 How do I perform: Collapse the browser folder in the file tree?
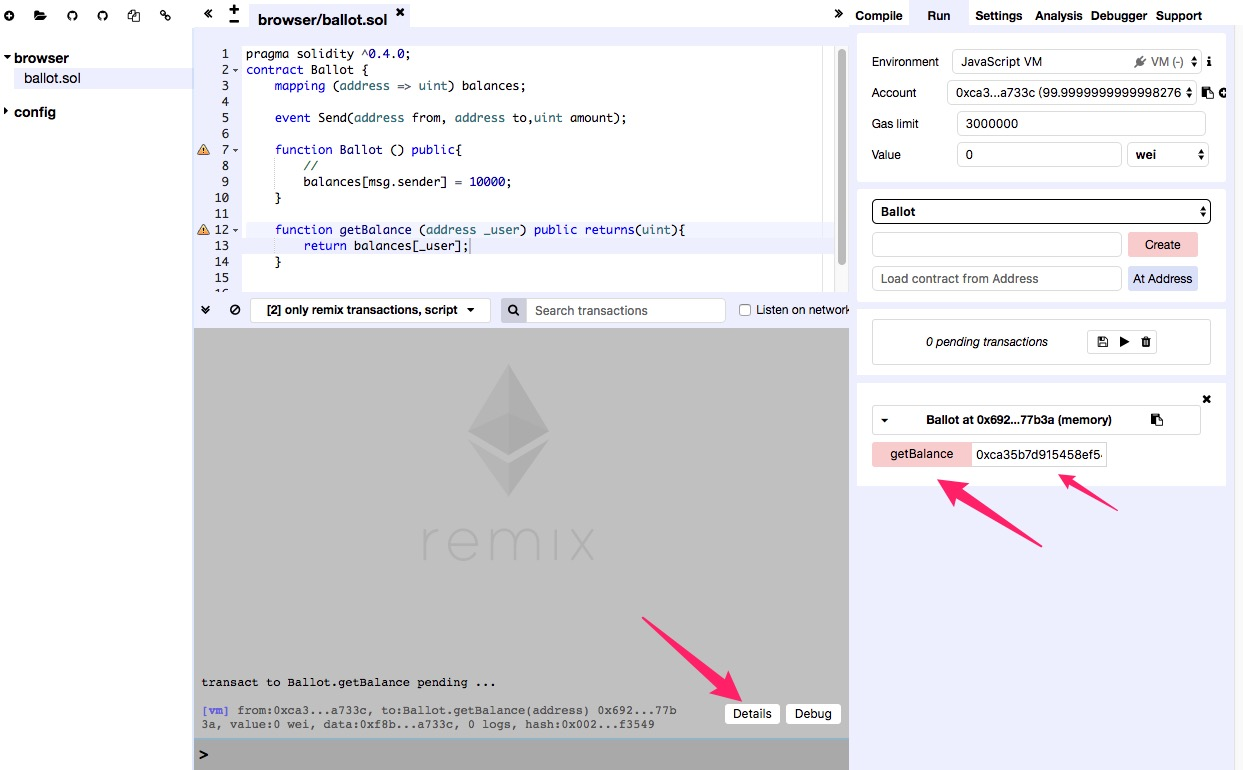(7, 58)
